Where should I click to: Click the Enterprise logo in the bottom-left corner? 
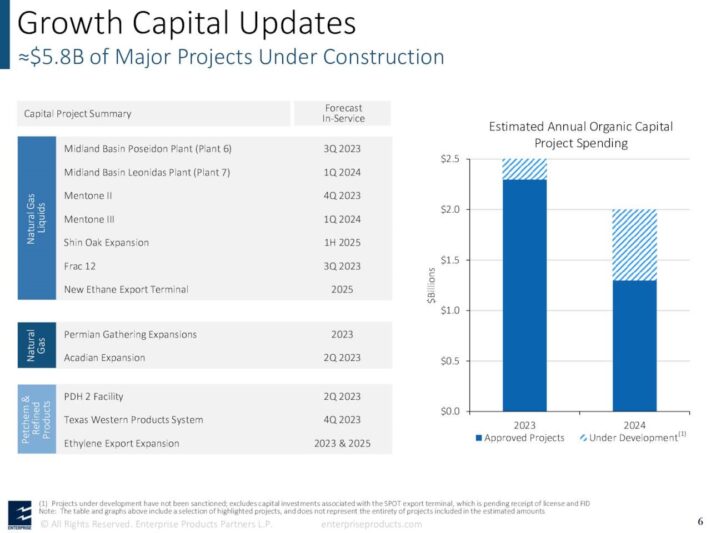19,512
